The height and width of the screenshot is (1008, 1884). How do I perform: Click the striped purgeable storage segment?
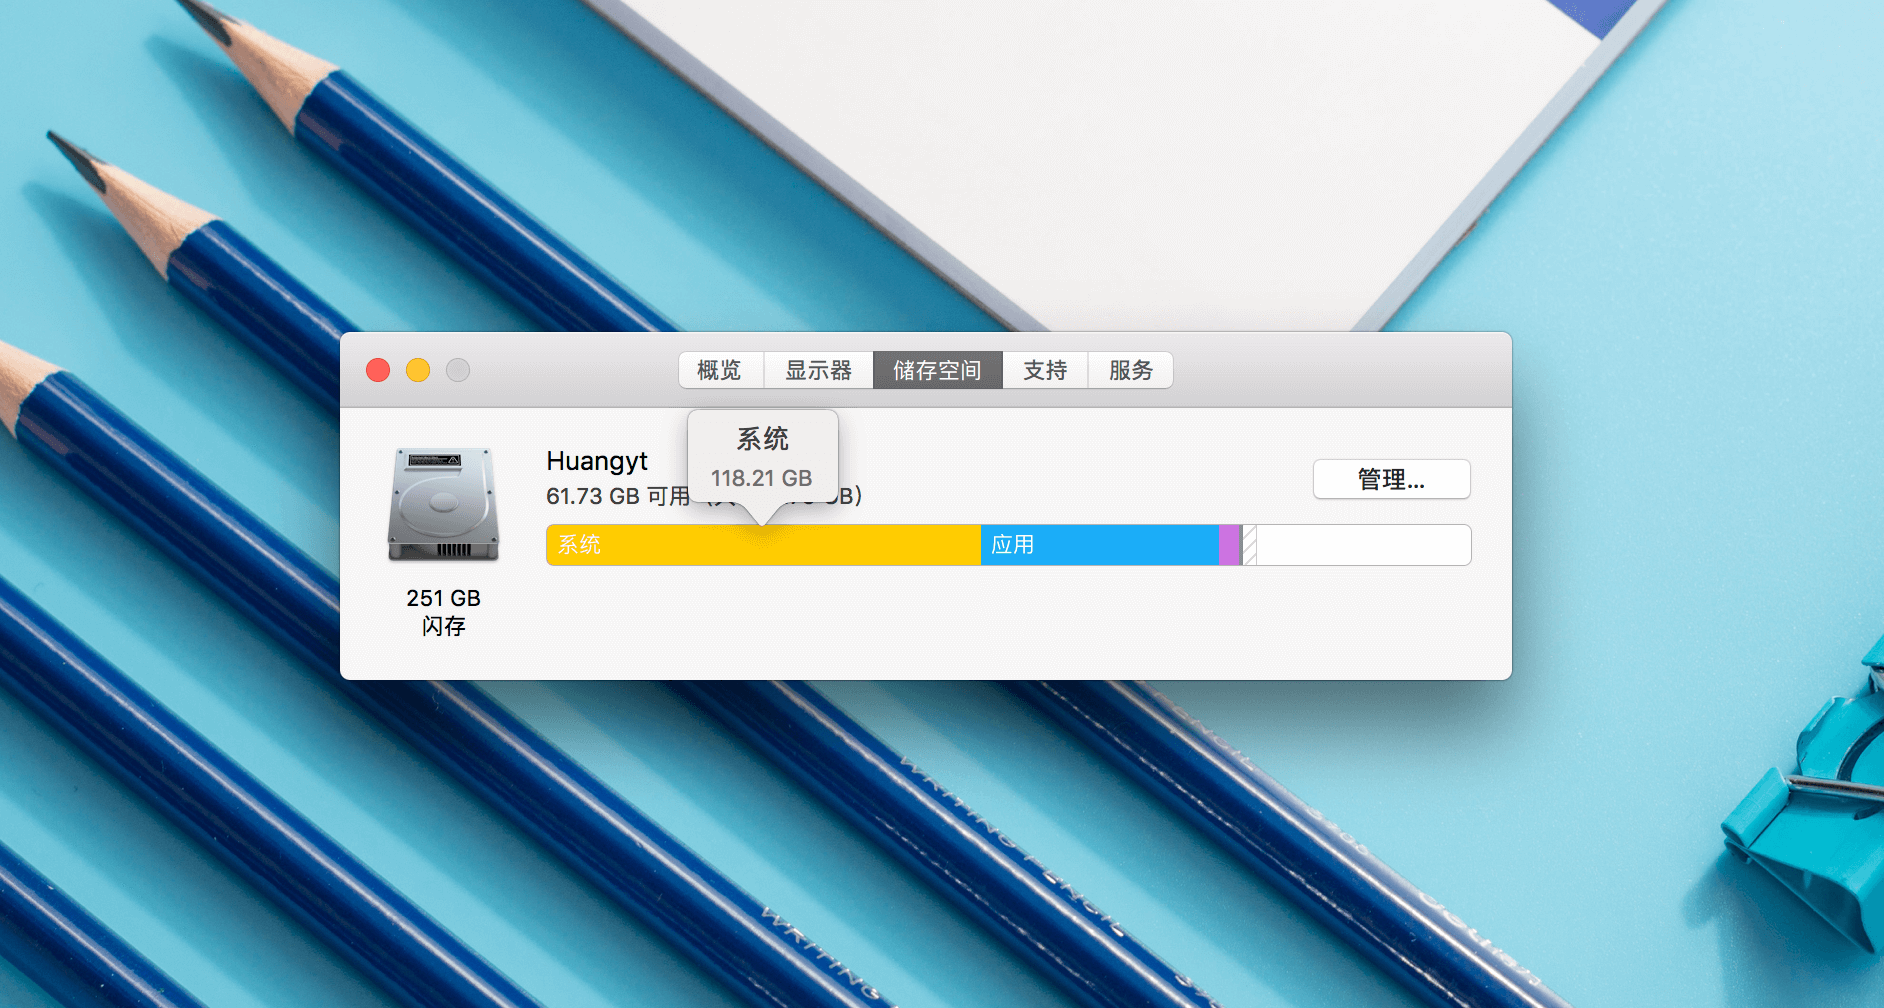(x=1249, y=545)
